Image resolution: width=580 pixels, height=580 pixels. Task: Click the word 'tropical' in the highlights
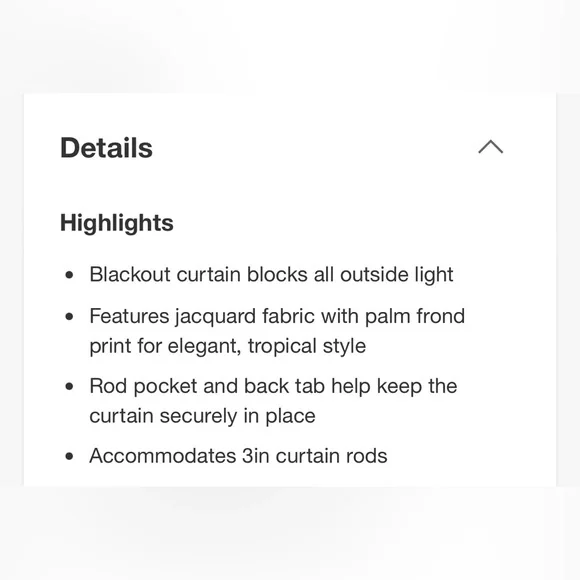tap(282, 347)
